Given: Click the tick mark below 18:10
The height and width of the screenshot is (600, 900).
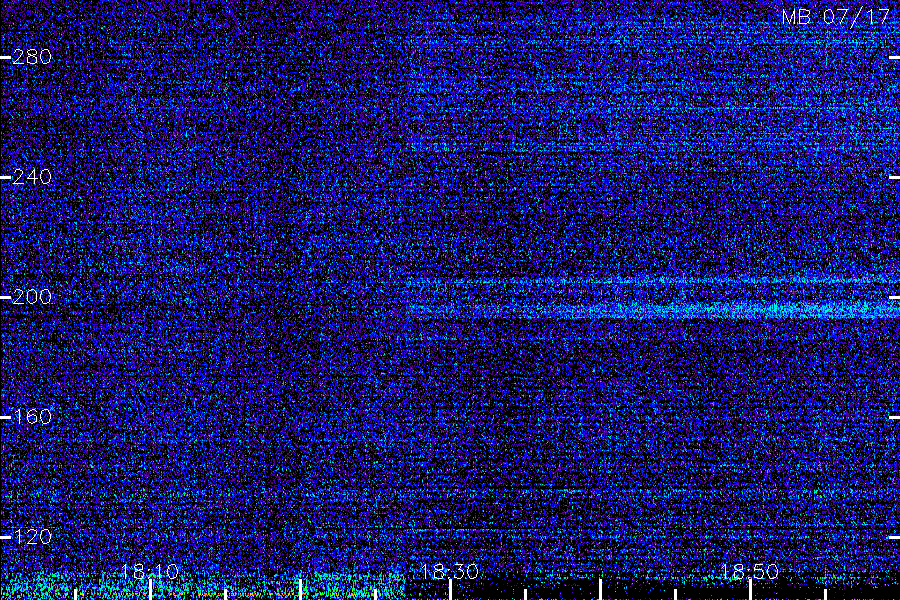Looking at the screenshot, I should pyautogui.click(x=150, y=590).
